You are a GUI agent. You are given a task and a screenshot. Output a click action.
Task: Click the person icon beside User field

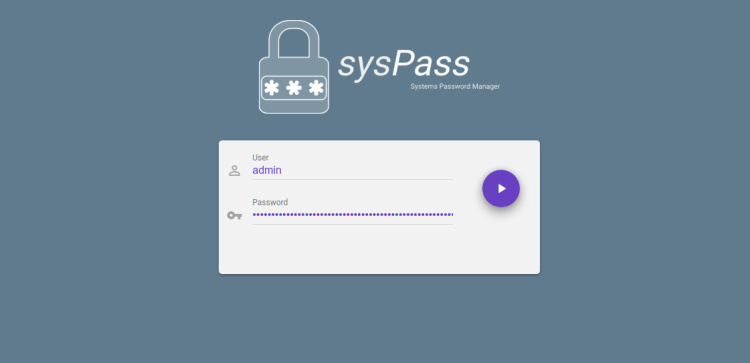tap(234, 170)
